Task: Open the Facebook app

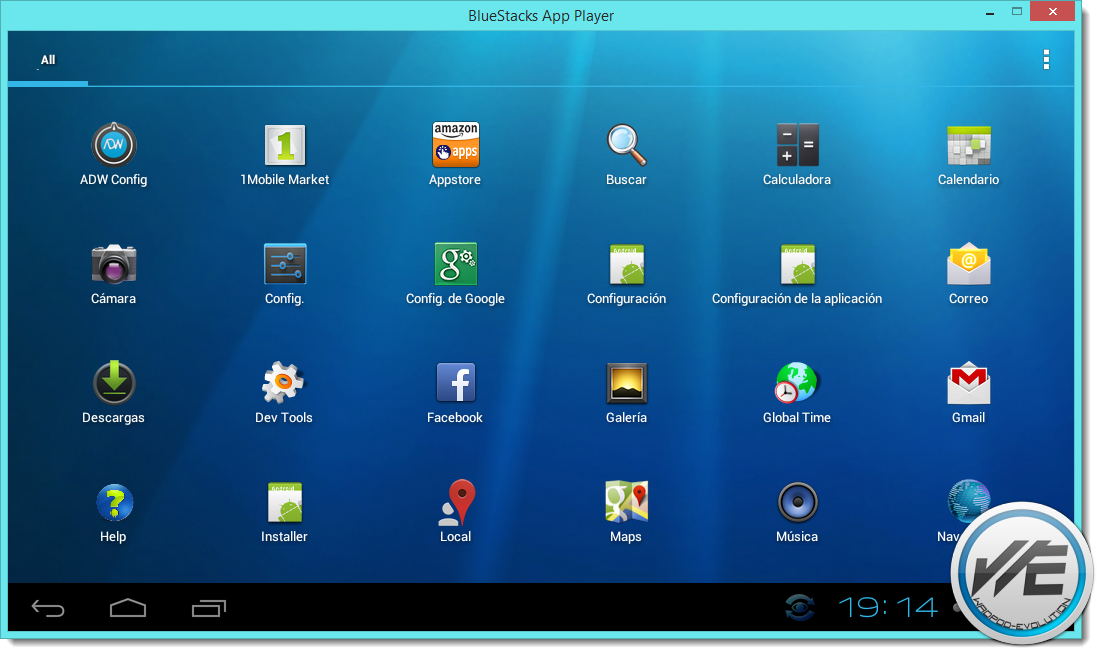Action: tap(455, 383)
